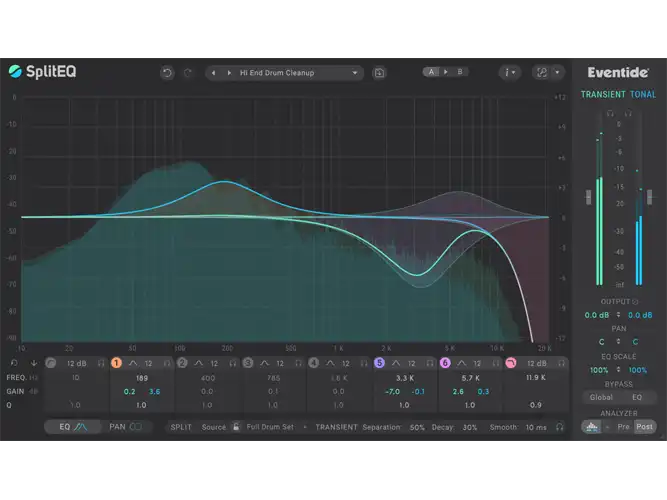Toggle band 6 on/off
Screen dimensions: 667x500
(x=445, y=363)
